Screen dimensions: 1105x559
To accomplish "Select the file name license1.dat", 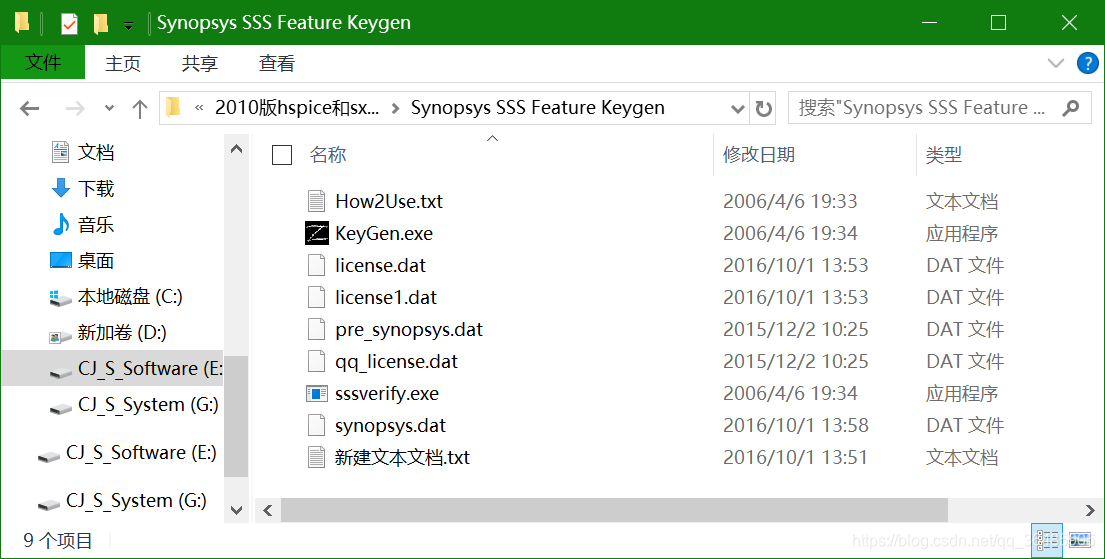I will pos(385,297).
